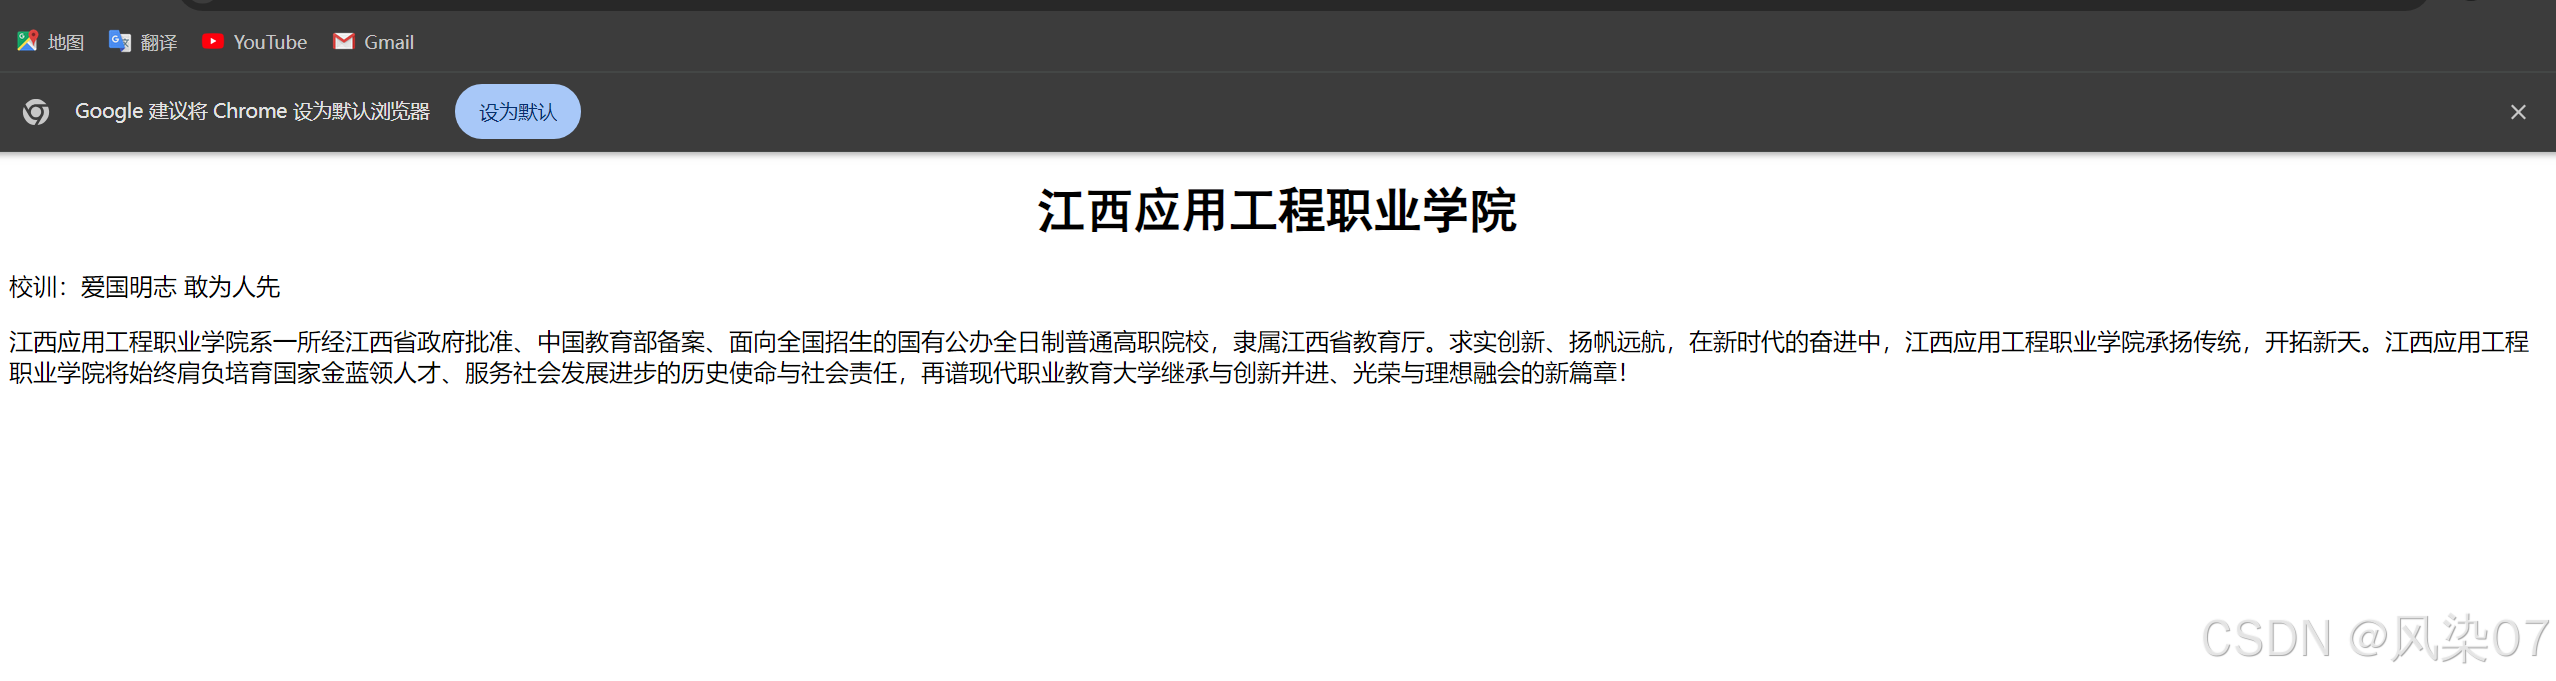Dismiss the default browser infobar
The image size is (2556, 681).
point(2518,112)
